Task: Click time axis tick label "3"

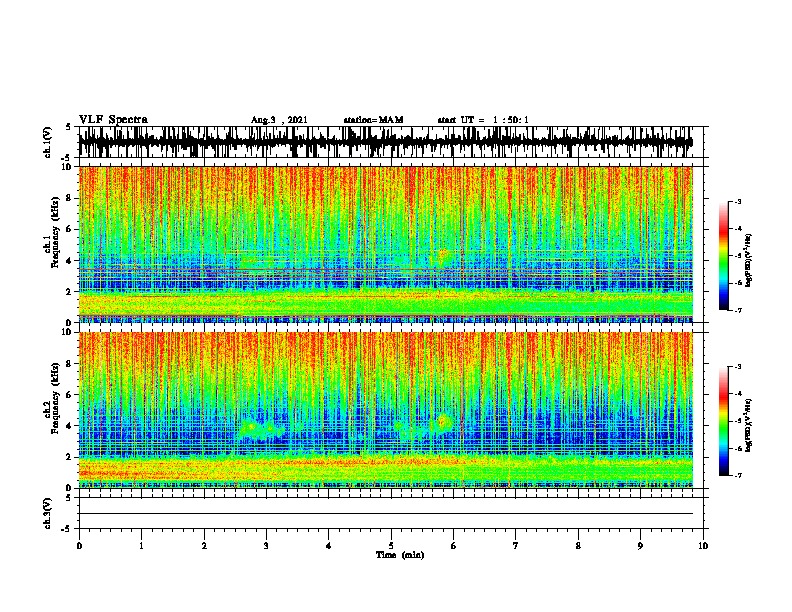Action: point(266,546)
